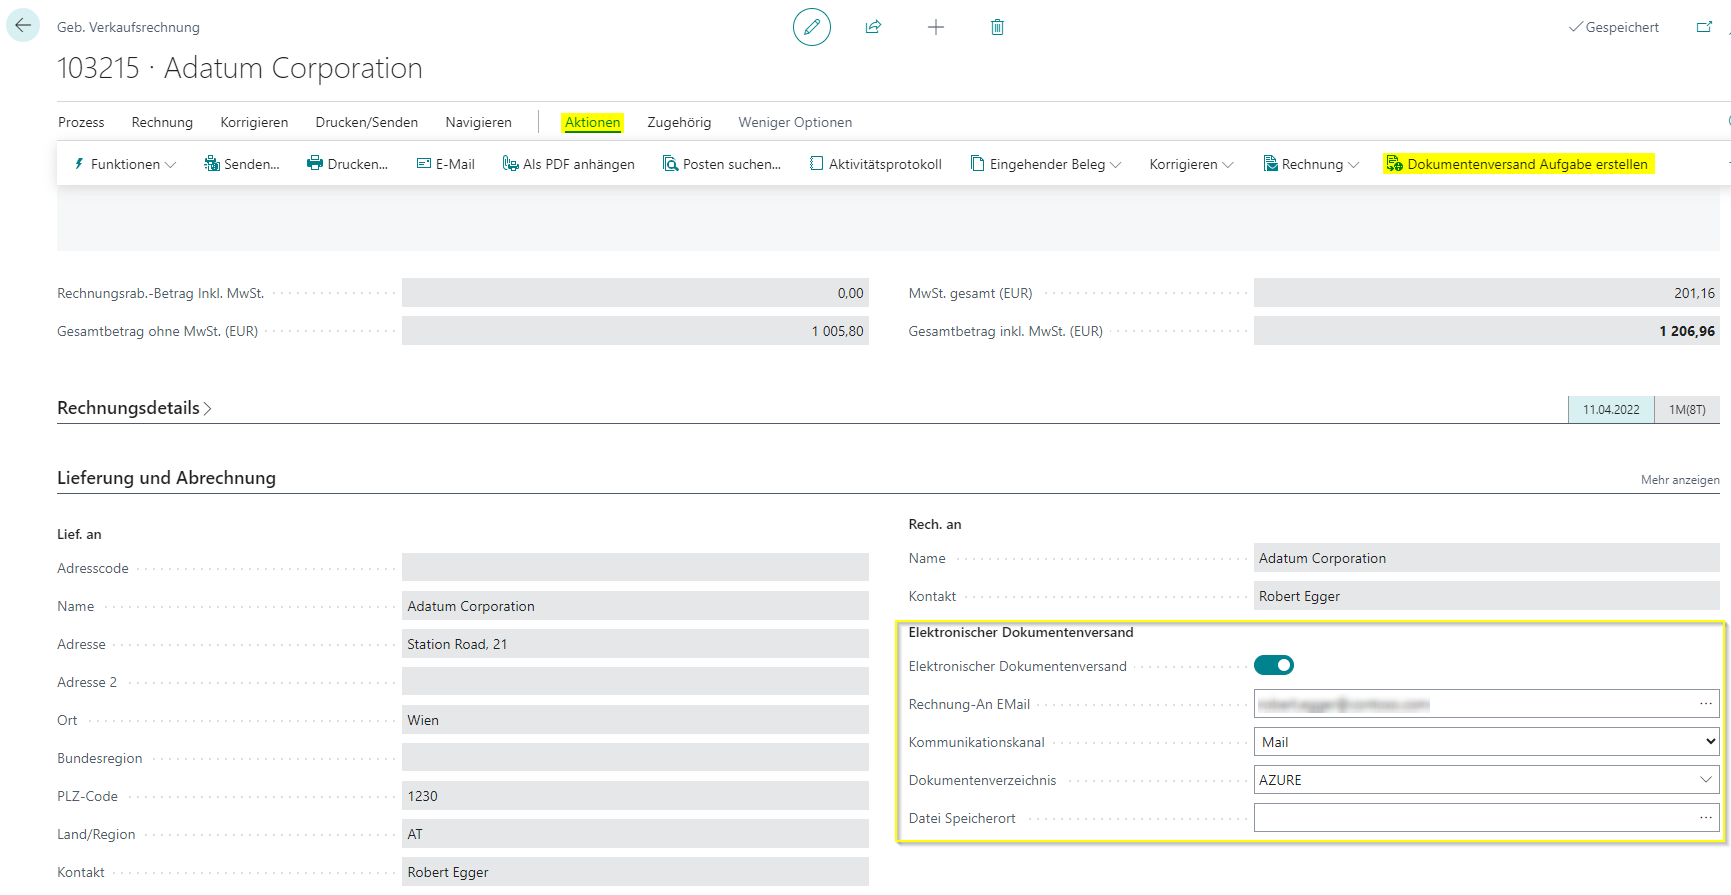Open page in new window icon
Image resolution: width=1731 pixels, height=895 pixels.
(1704, 27)
